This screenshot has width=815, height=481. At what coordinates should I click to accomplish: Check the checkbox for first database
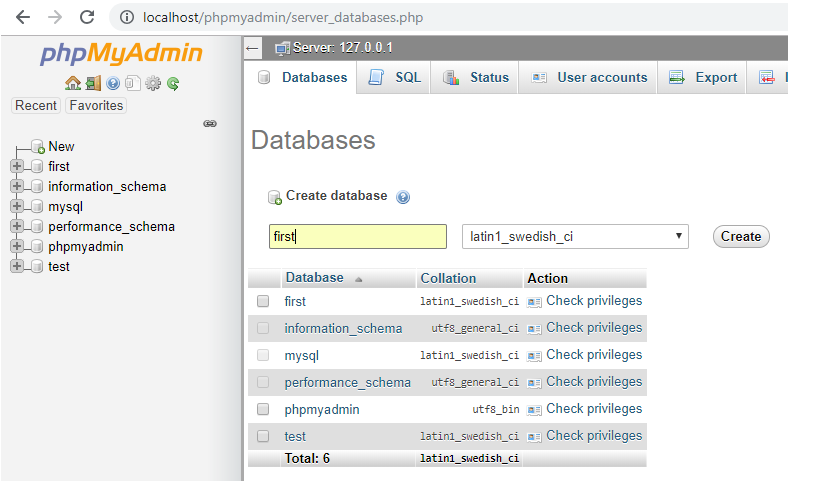click(263, 301)
